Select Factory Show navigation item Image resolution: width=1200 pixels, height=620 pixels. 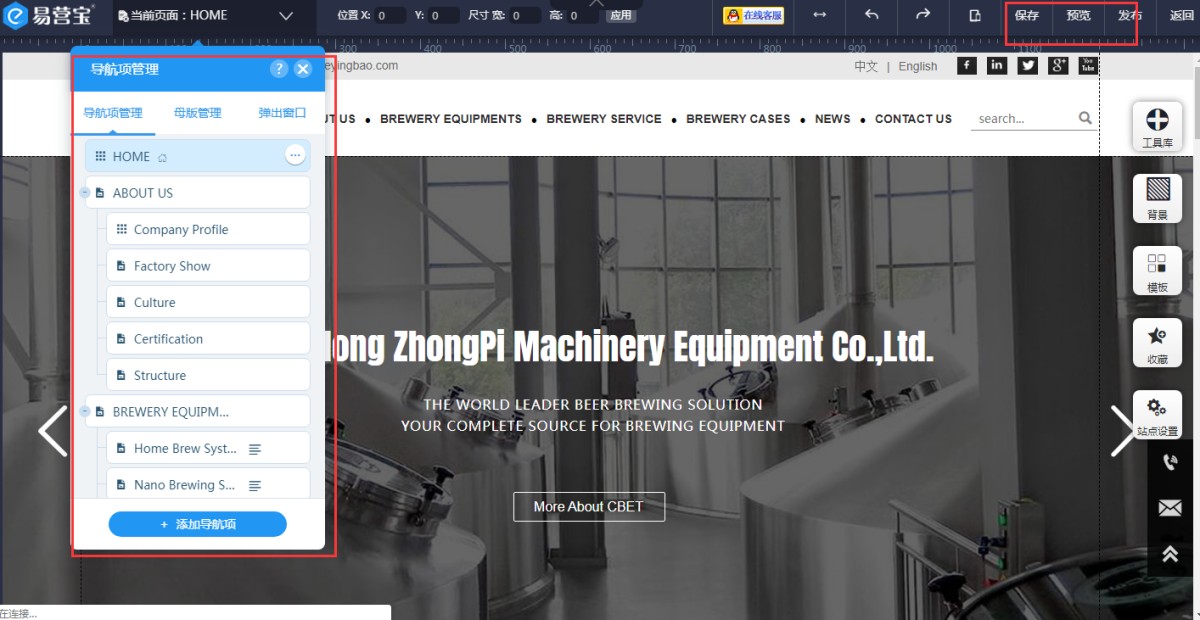[x=208, y=266]
